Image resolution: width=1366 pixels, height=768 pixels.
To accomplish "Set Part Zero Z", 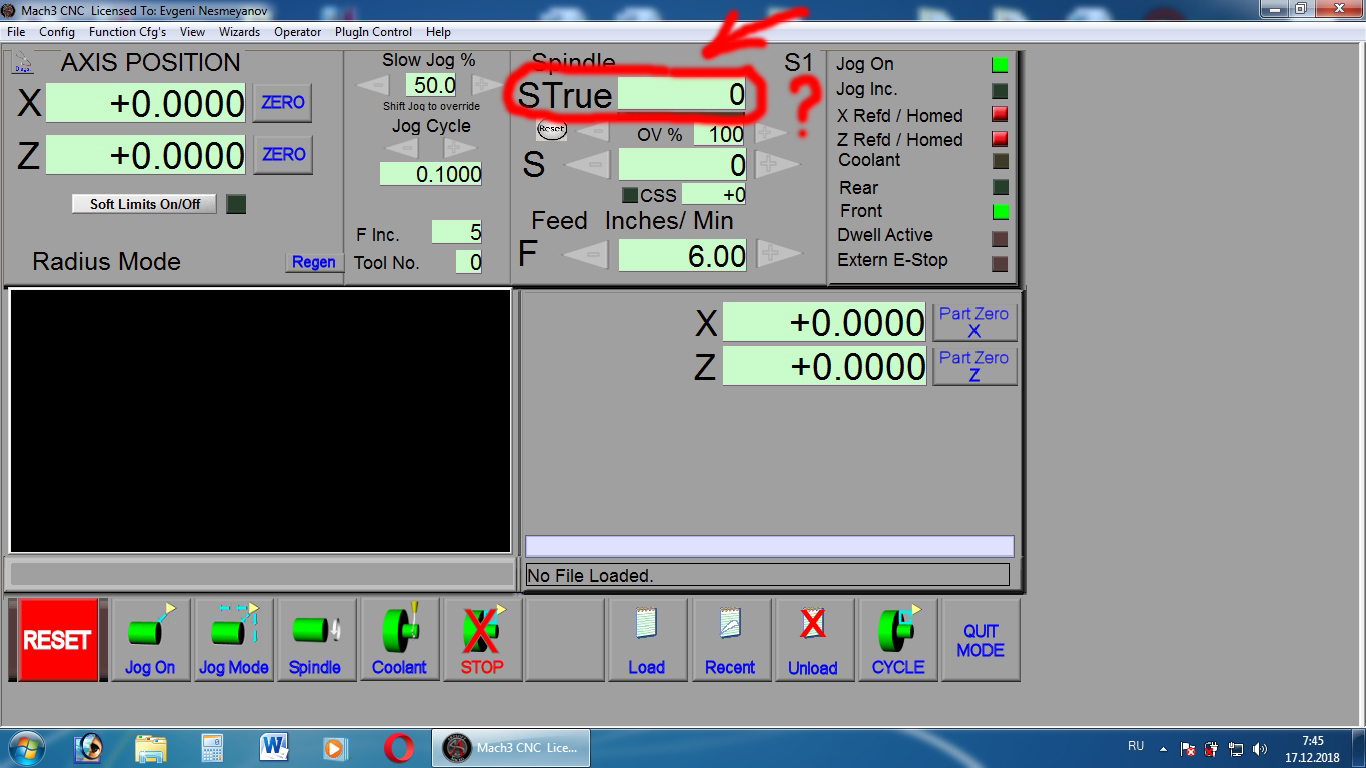I will (974, 366).
